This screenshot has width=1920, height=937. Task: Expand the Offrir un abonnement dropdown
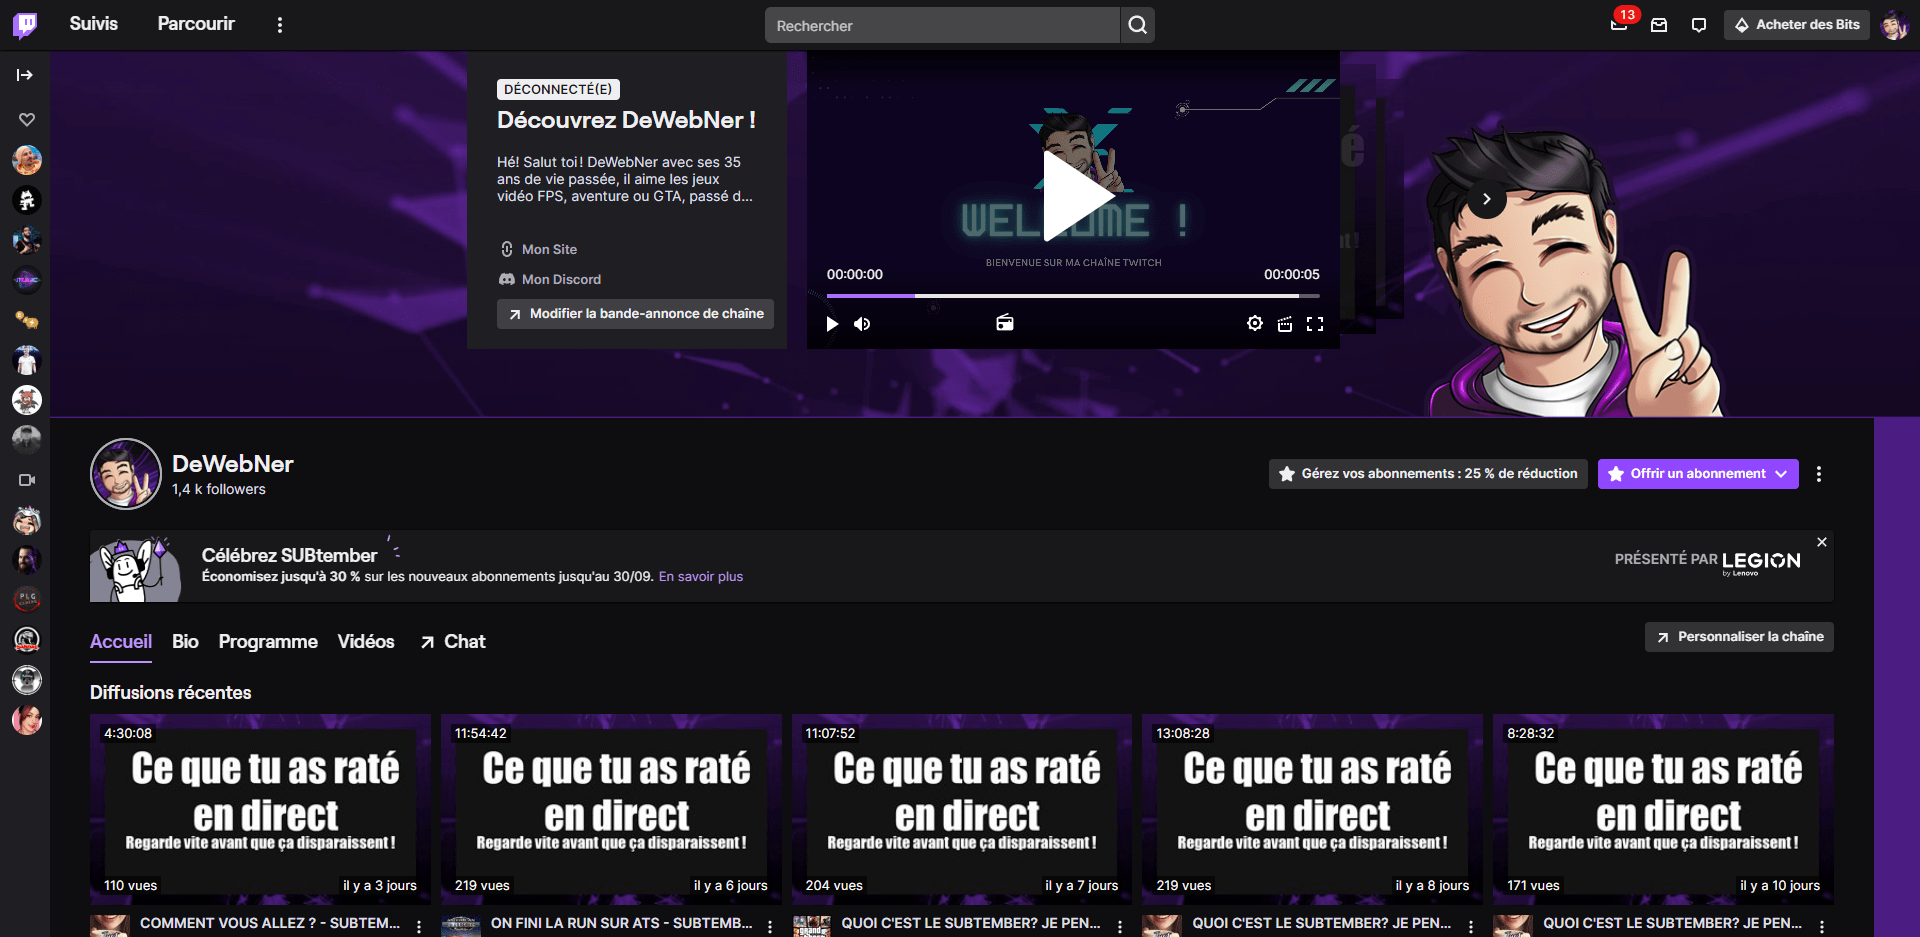(x=1781, y=474)
